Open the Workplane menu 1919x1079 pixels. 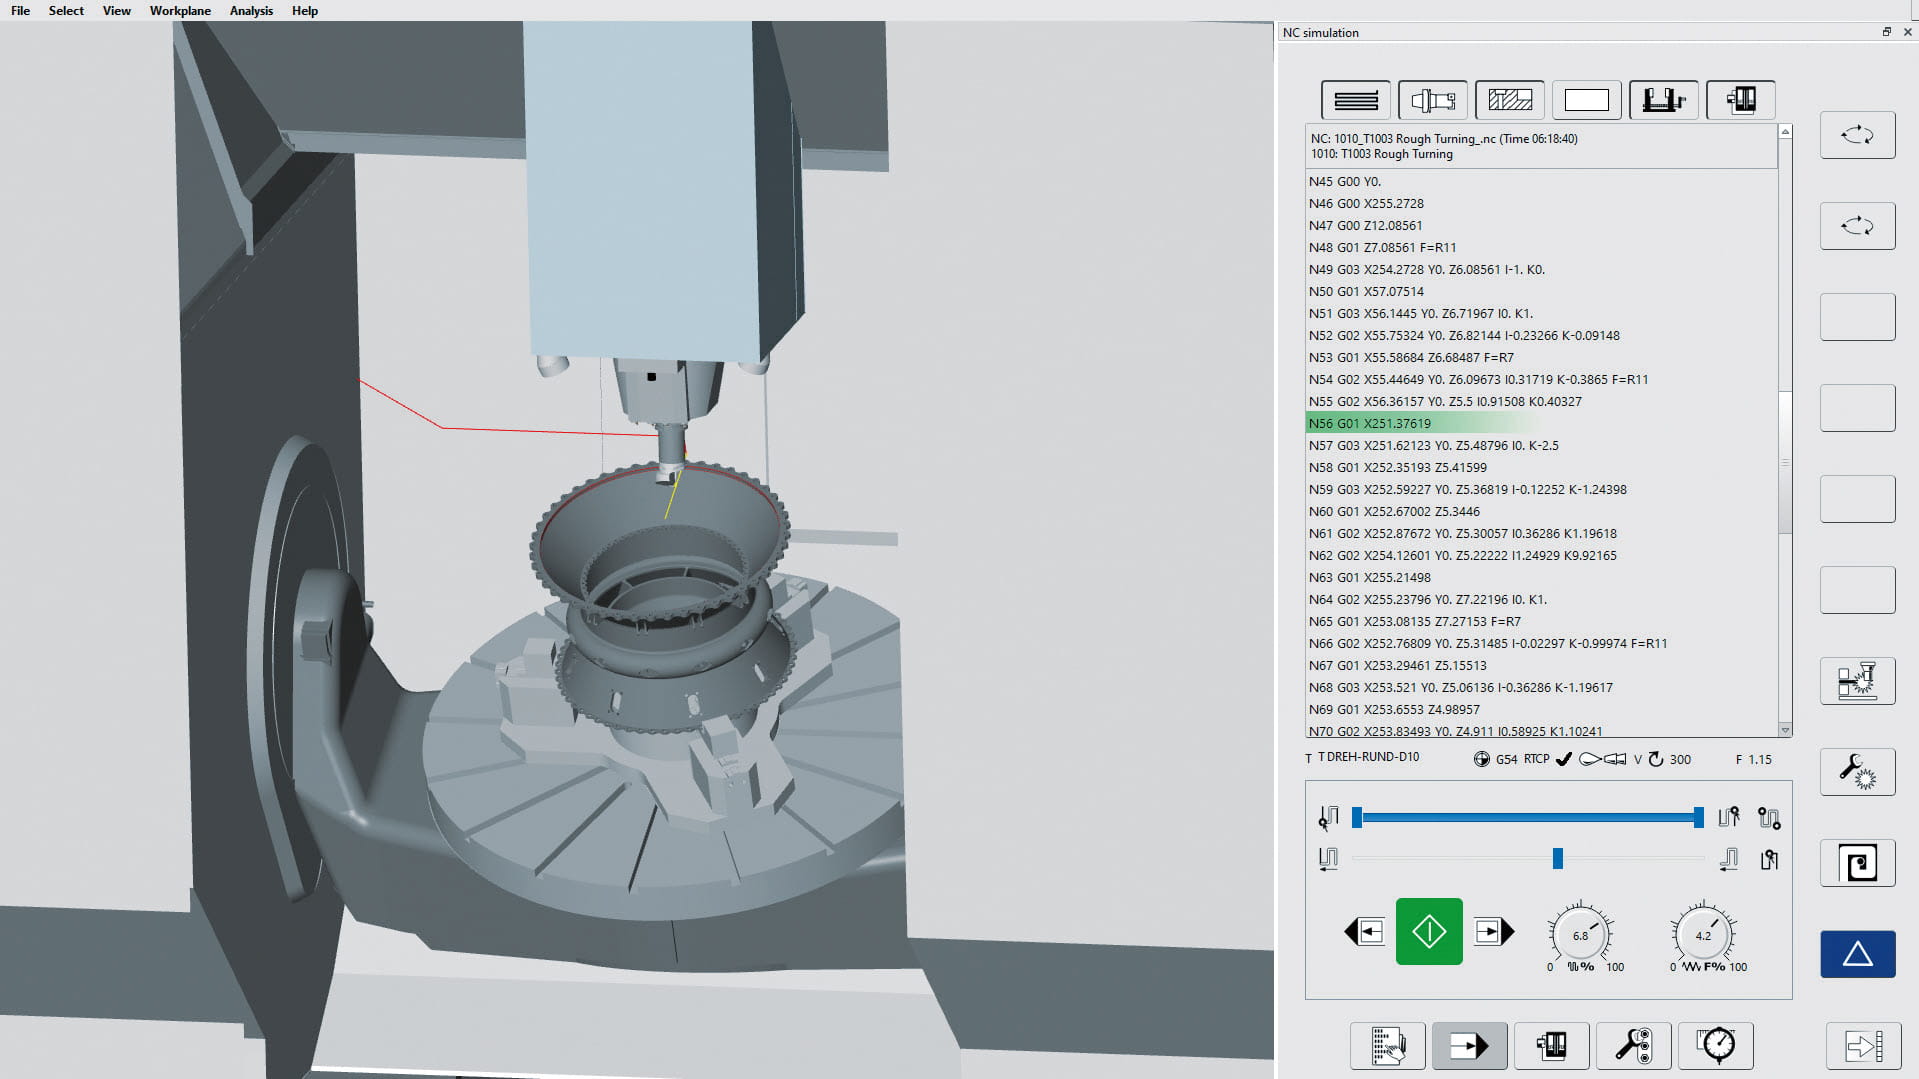[180, 11]
